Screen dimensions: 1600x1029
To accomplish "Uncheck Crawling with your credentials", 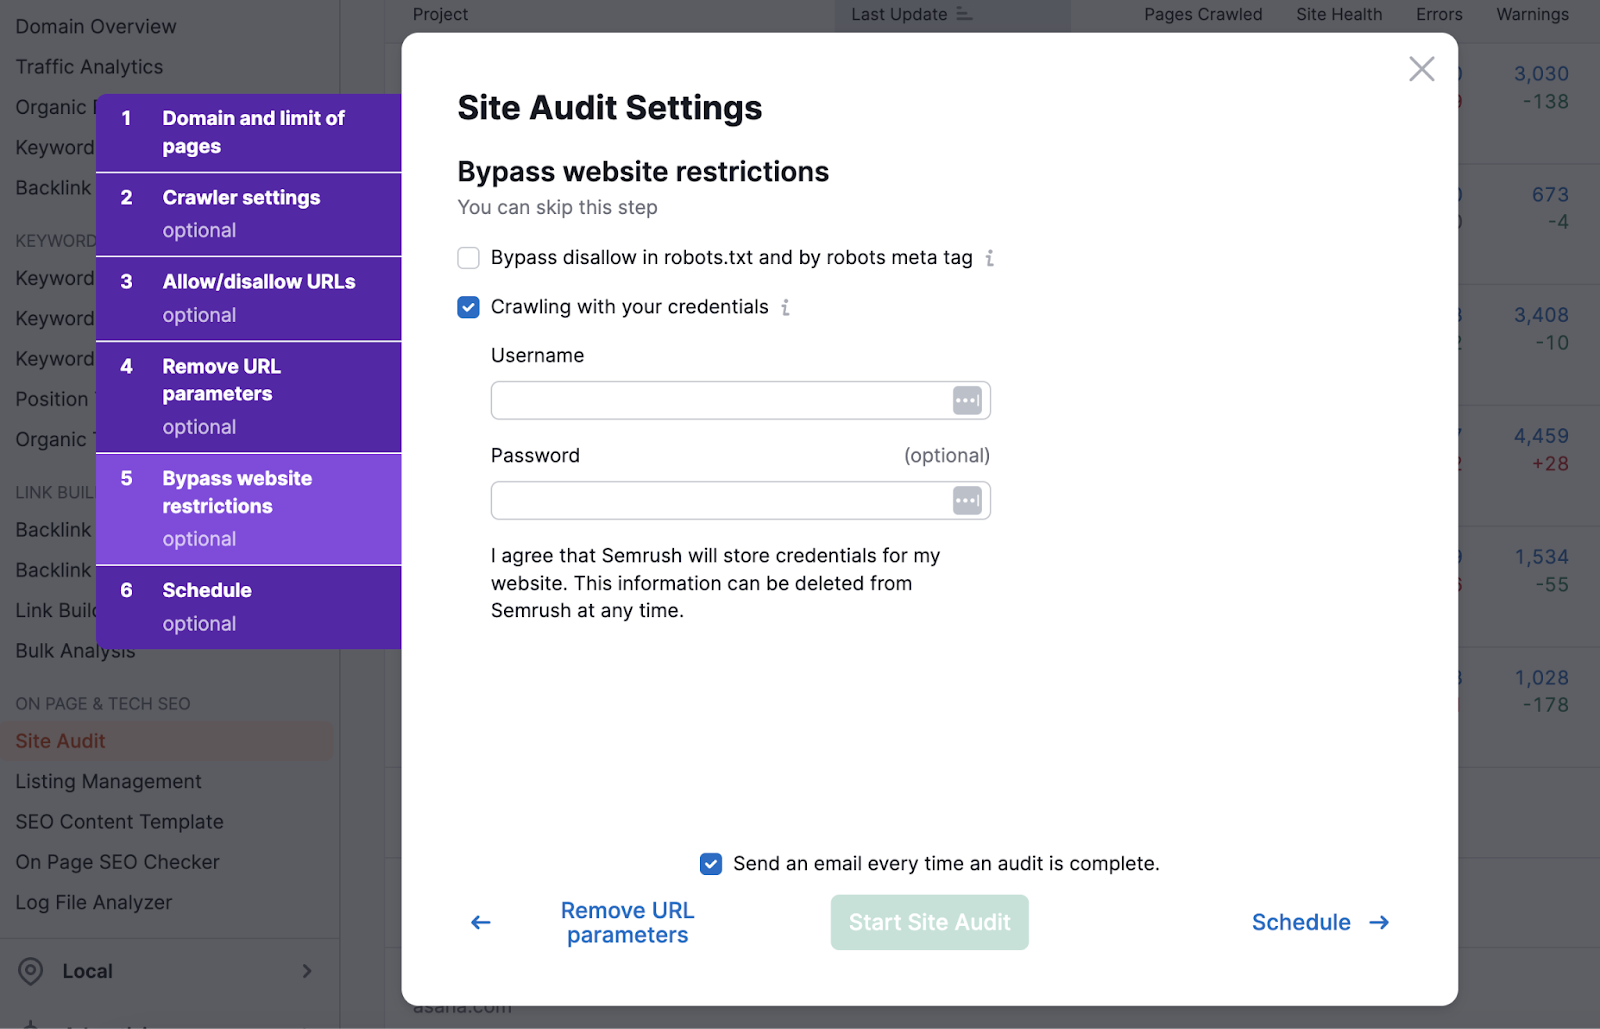I will [468, 307].
